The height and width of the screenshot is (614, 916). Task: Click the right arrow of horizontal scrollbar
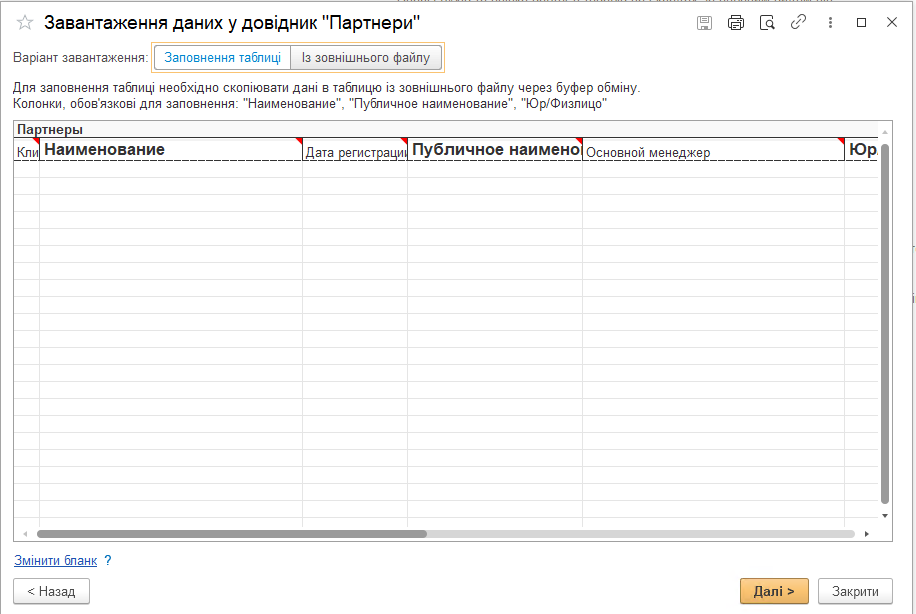click(867, 534)
